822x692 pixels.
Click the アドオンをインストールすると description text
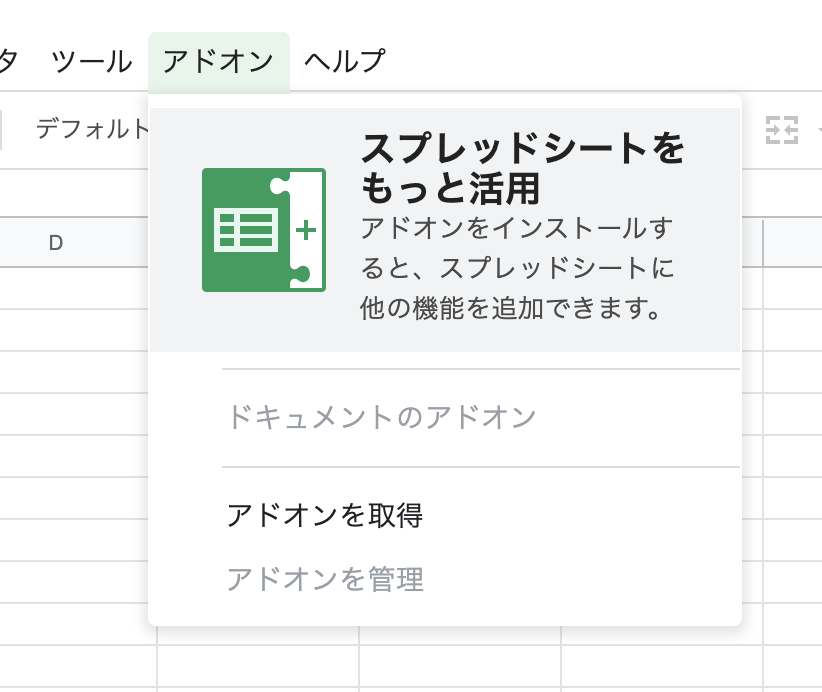point(517,268)
